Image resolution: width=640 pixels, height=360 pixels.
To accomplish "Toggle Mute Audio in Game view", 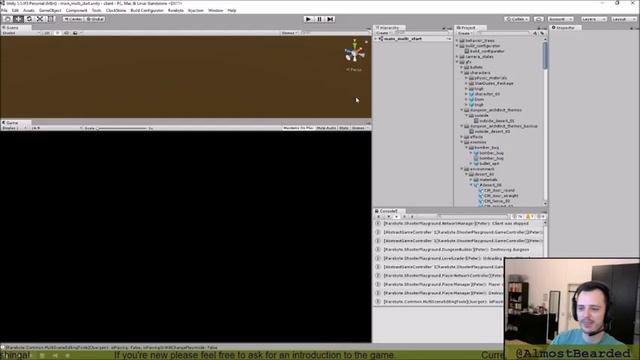I will point(326,128).
